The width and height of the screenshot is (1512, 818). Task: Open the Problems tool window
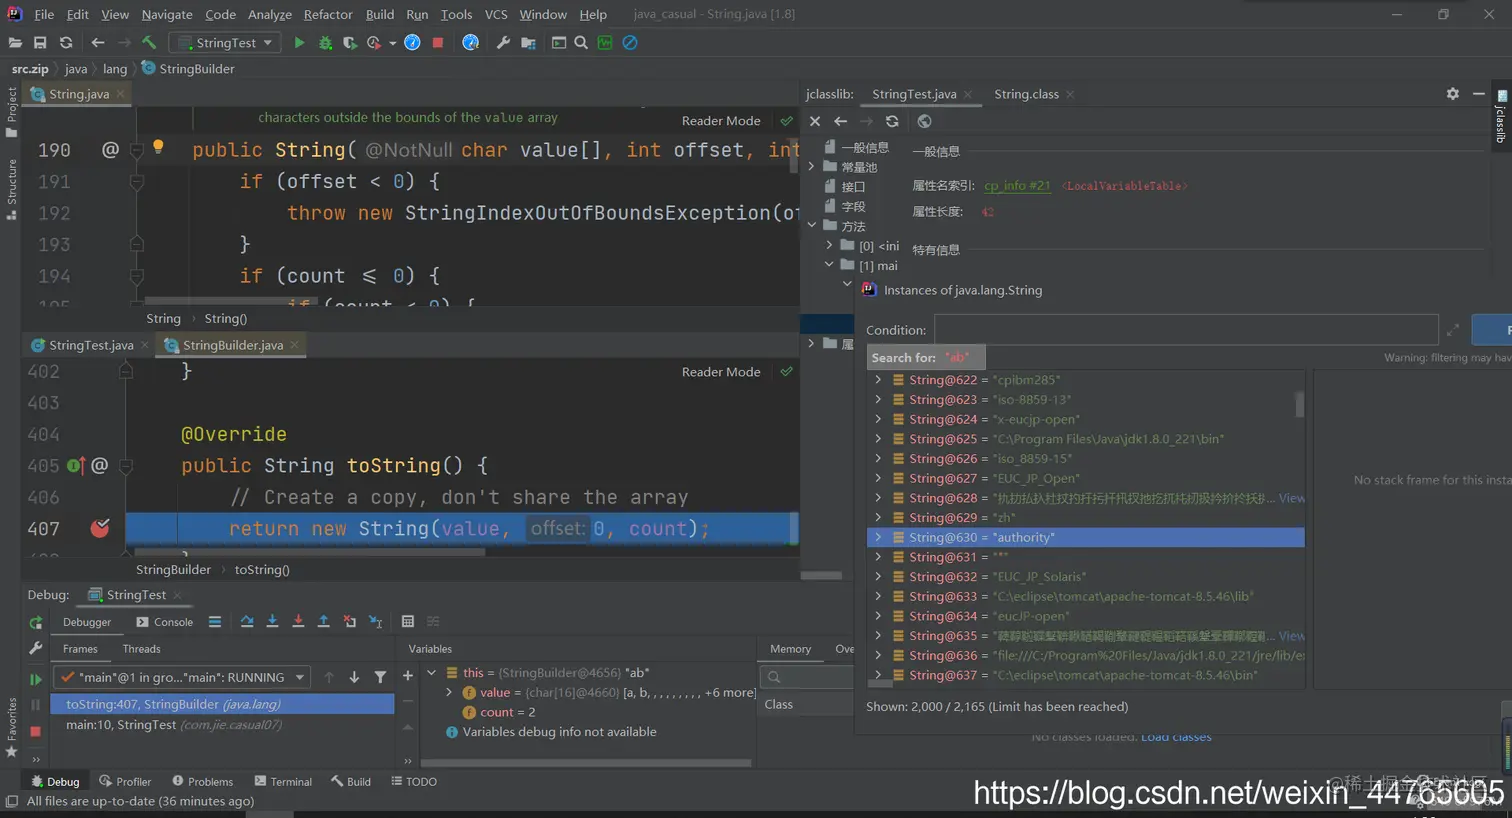pos(202,782)
